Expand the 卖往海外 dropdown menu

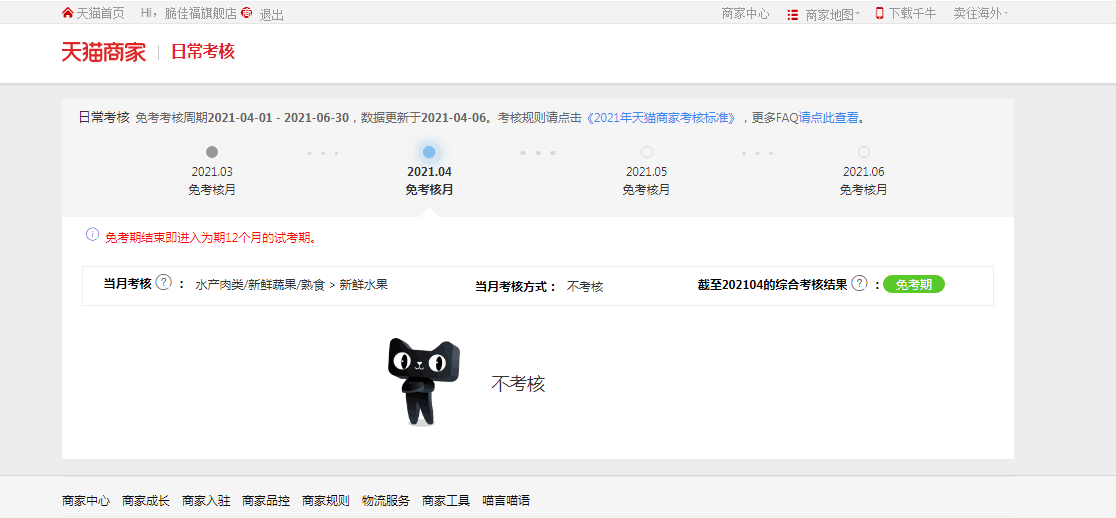[x=980, y=14]
